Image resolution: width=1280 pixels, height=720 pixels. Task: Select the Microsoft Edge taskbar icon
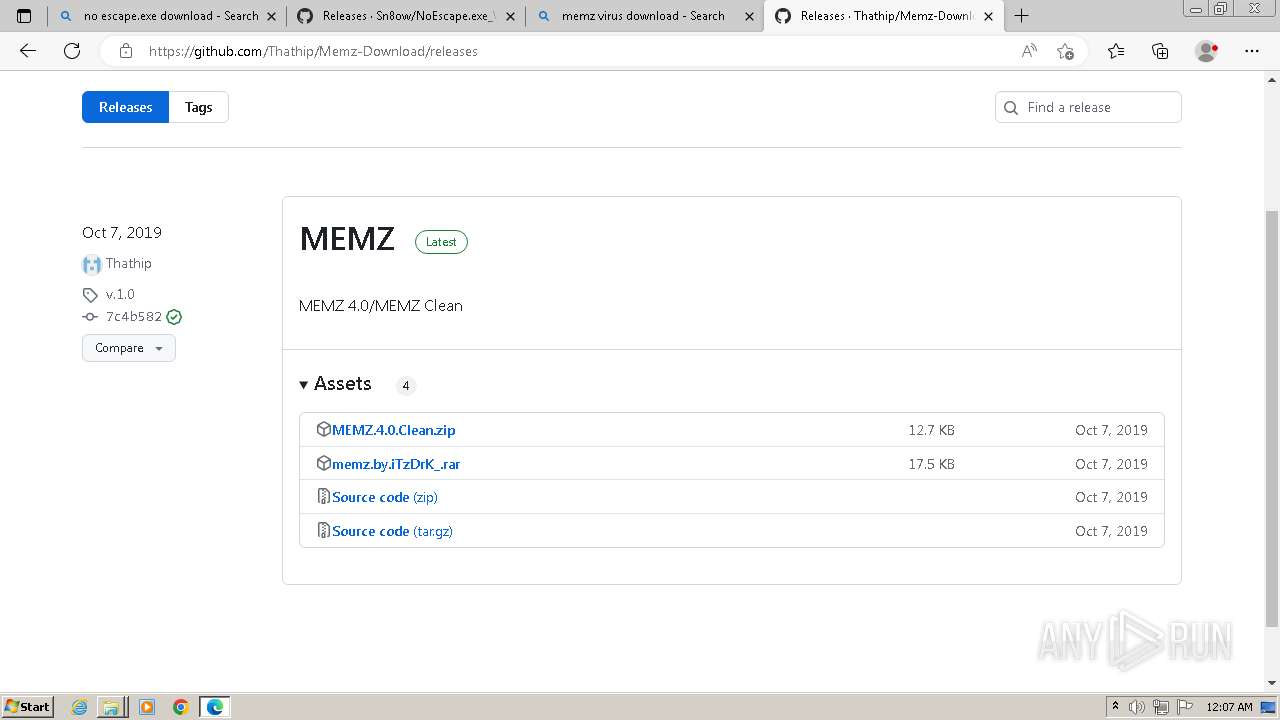pyautogui.click(x=215, y=707)
